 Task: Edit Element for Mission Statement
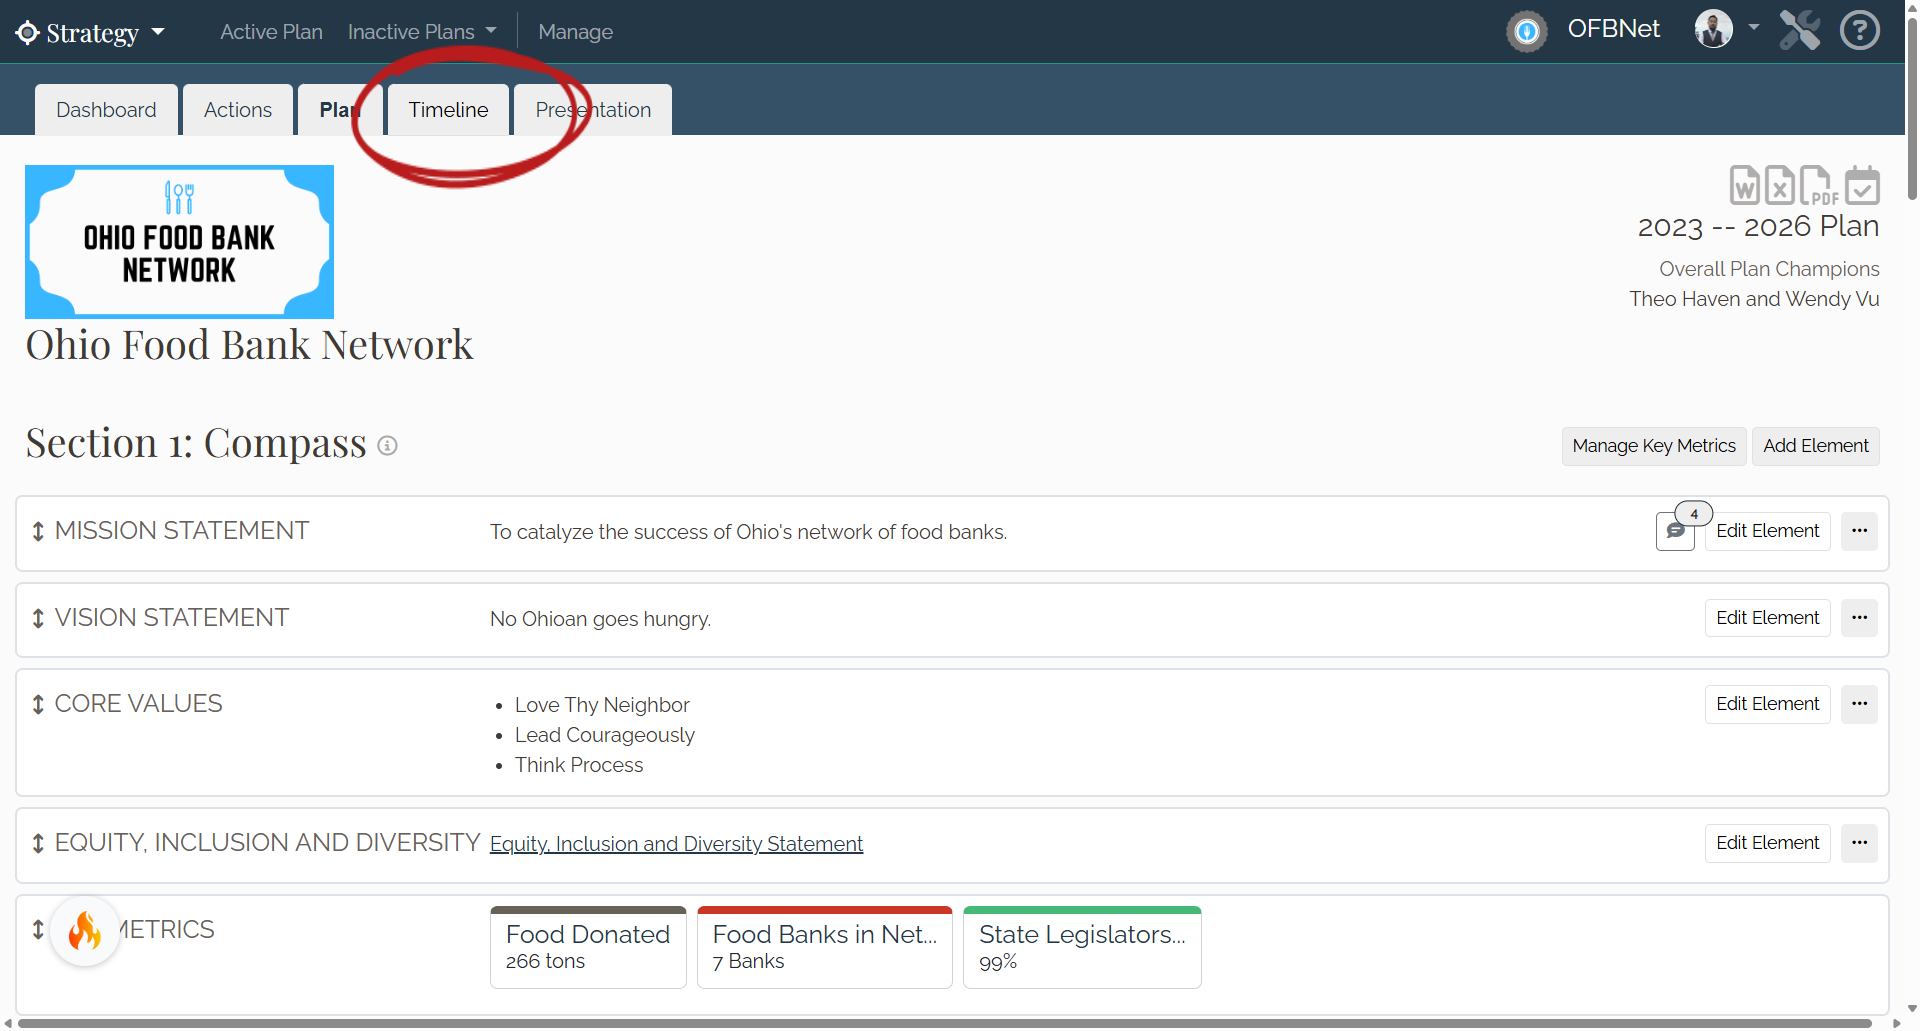[1767, 531]
